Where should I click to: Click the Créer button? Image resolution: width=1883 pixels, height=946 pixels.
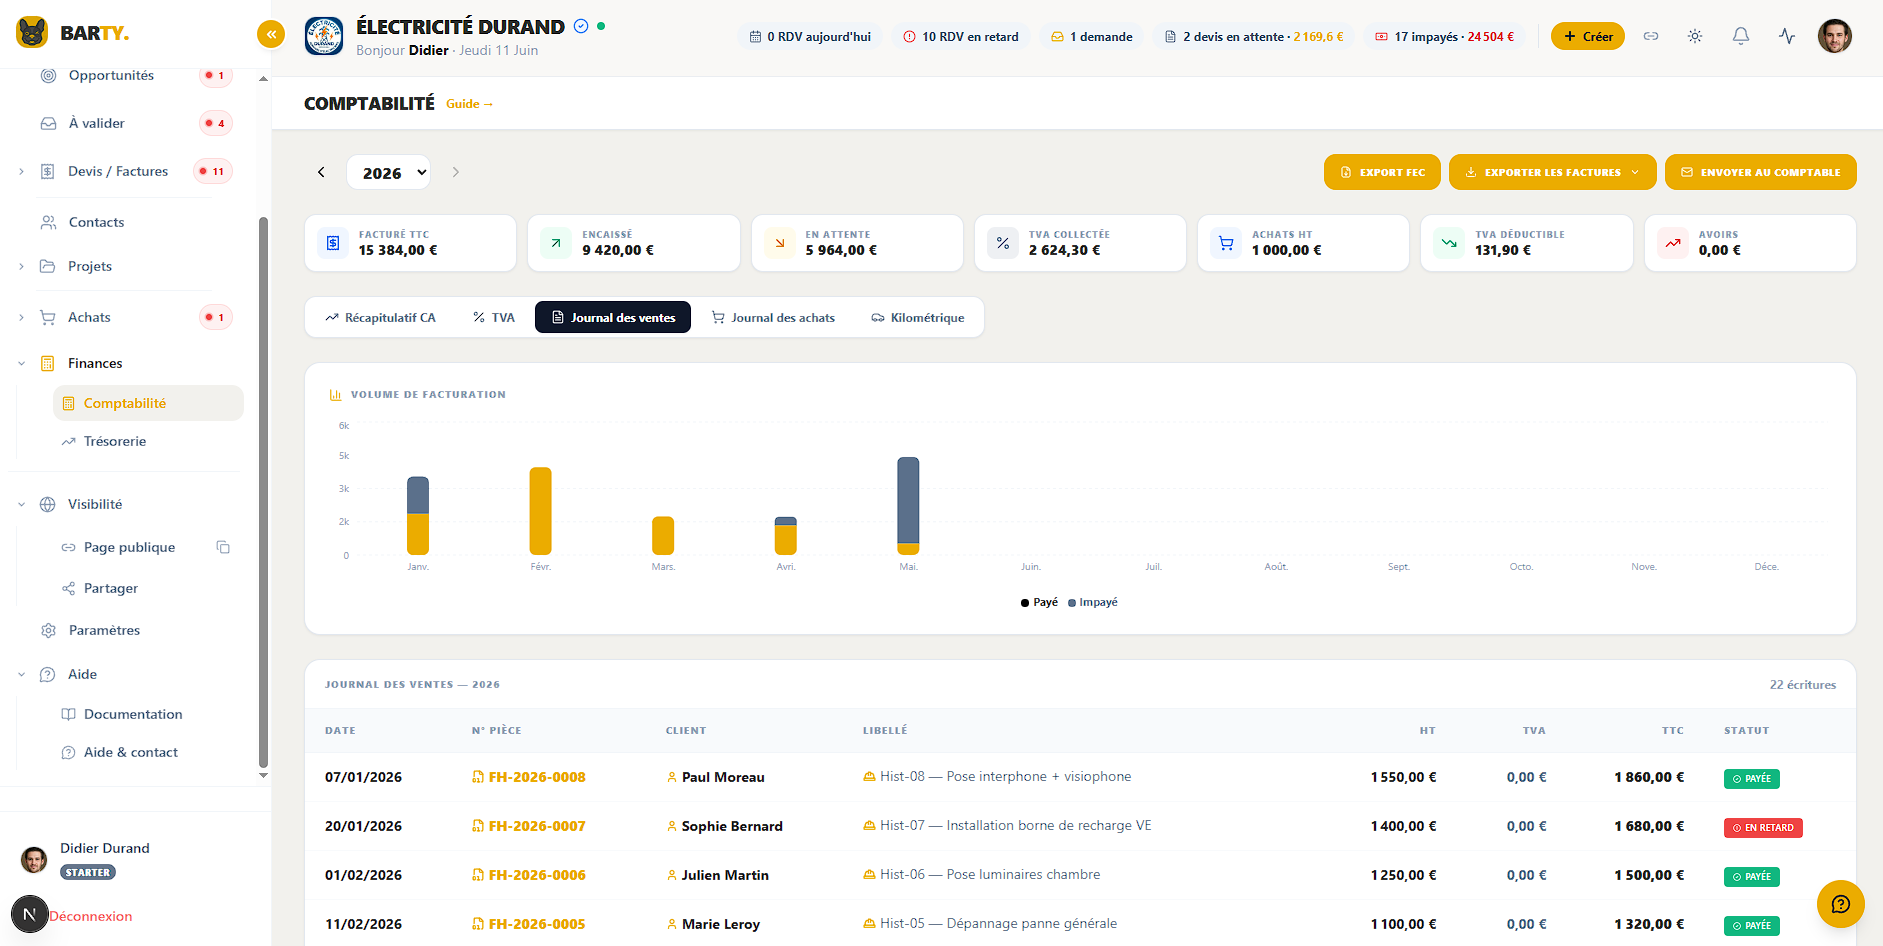click(x=1588, y=36)
